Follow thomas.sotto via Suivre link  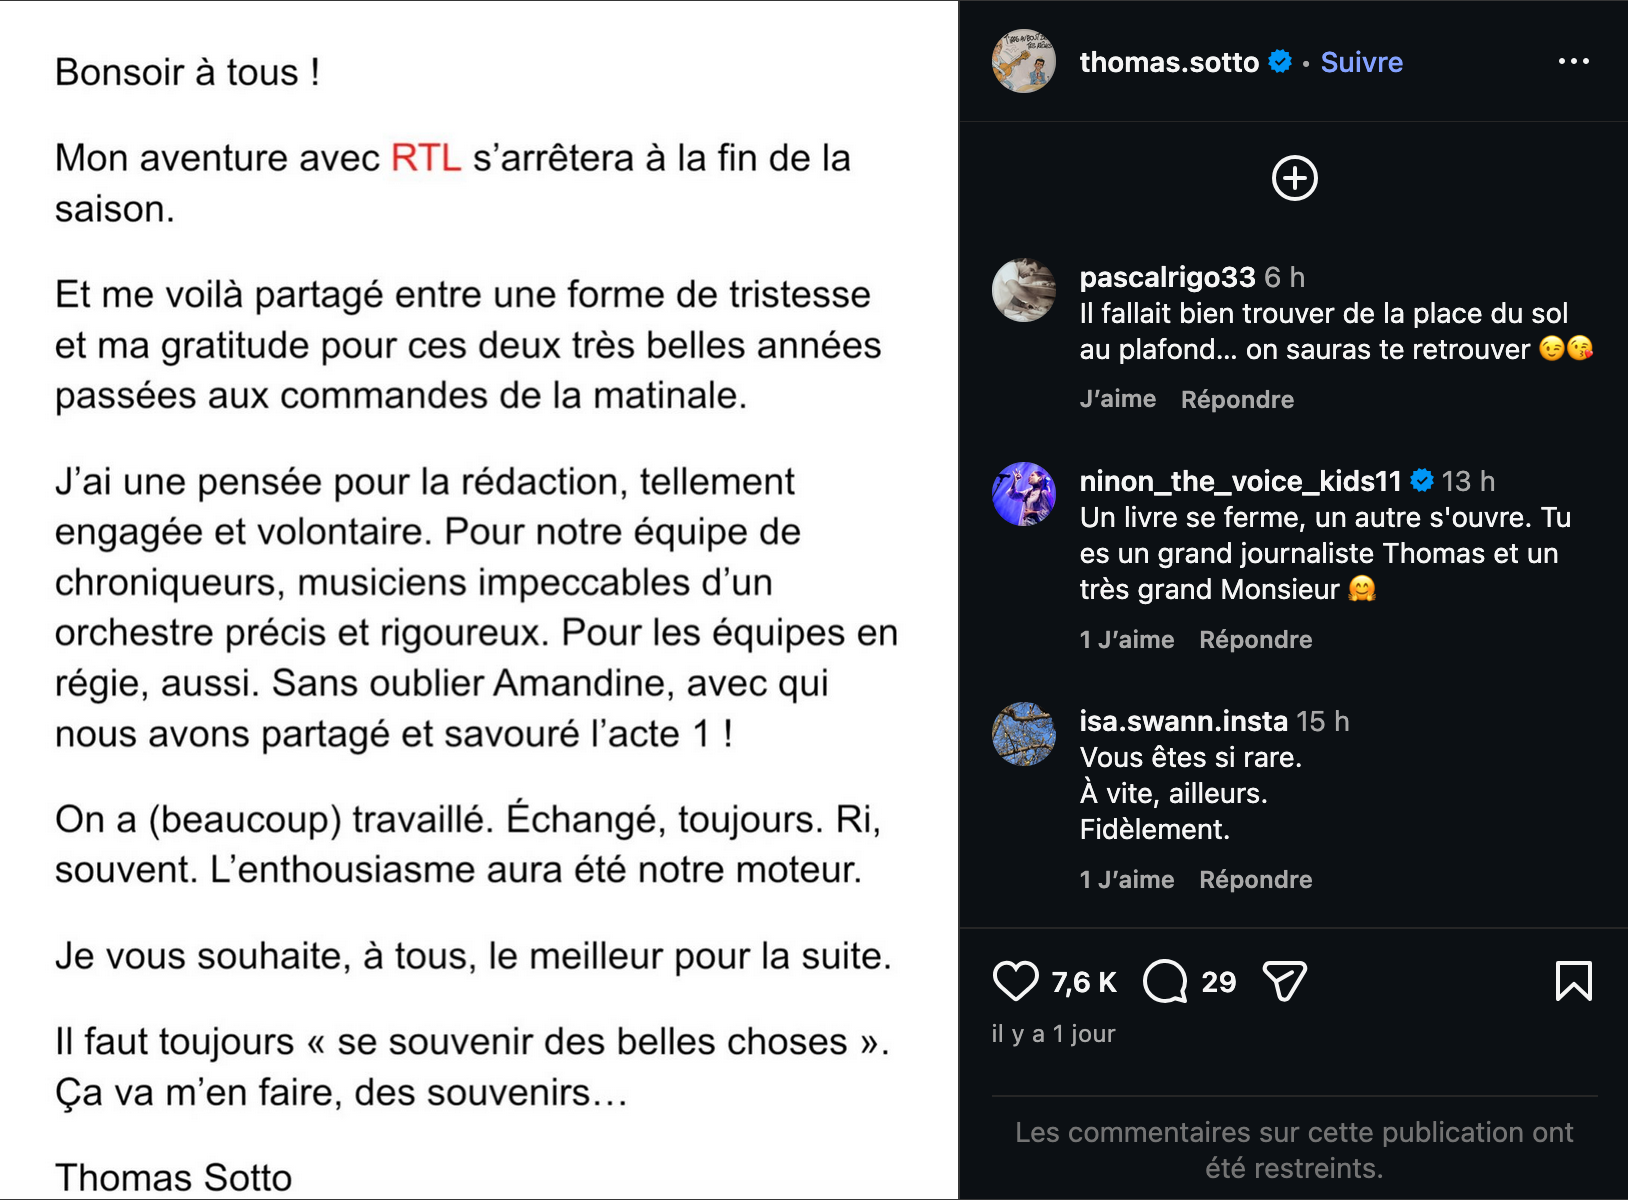tap(1361, 62)
